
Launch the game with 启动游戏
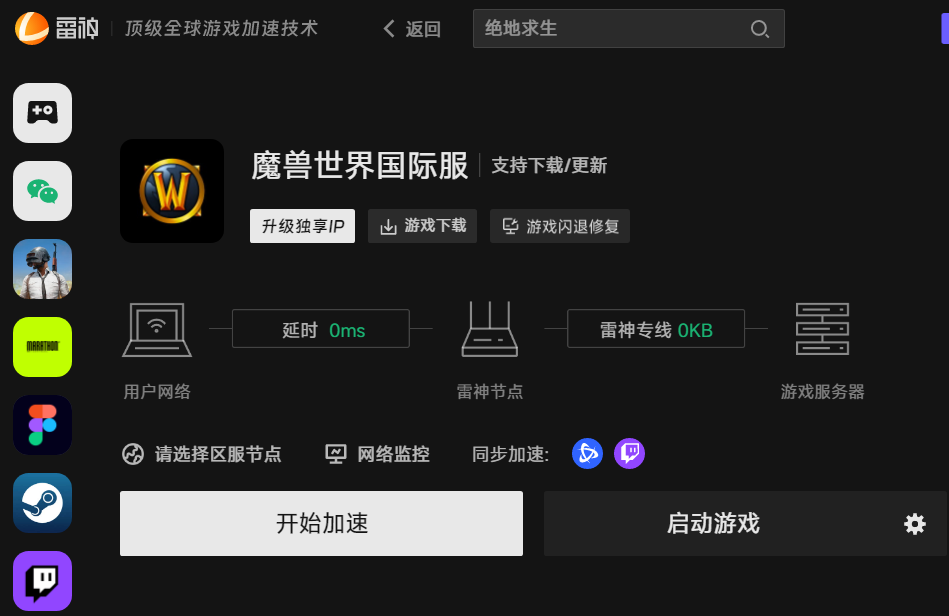[x=712, y=523]
